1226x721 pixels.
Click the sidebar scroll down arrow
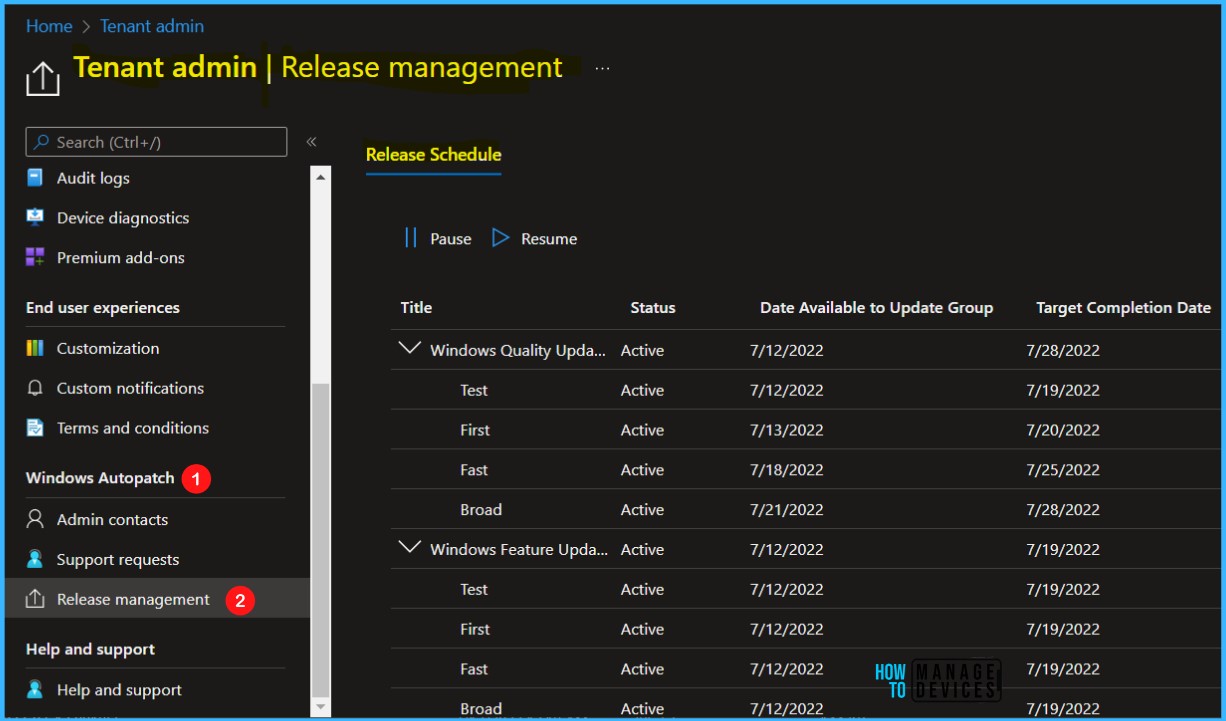pyautogui.click(x=321, y=707)
